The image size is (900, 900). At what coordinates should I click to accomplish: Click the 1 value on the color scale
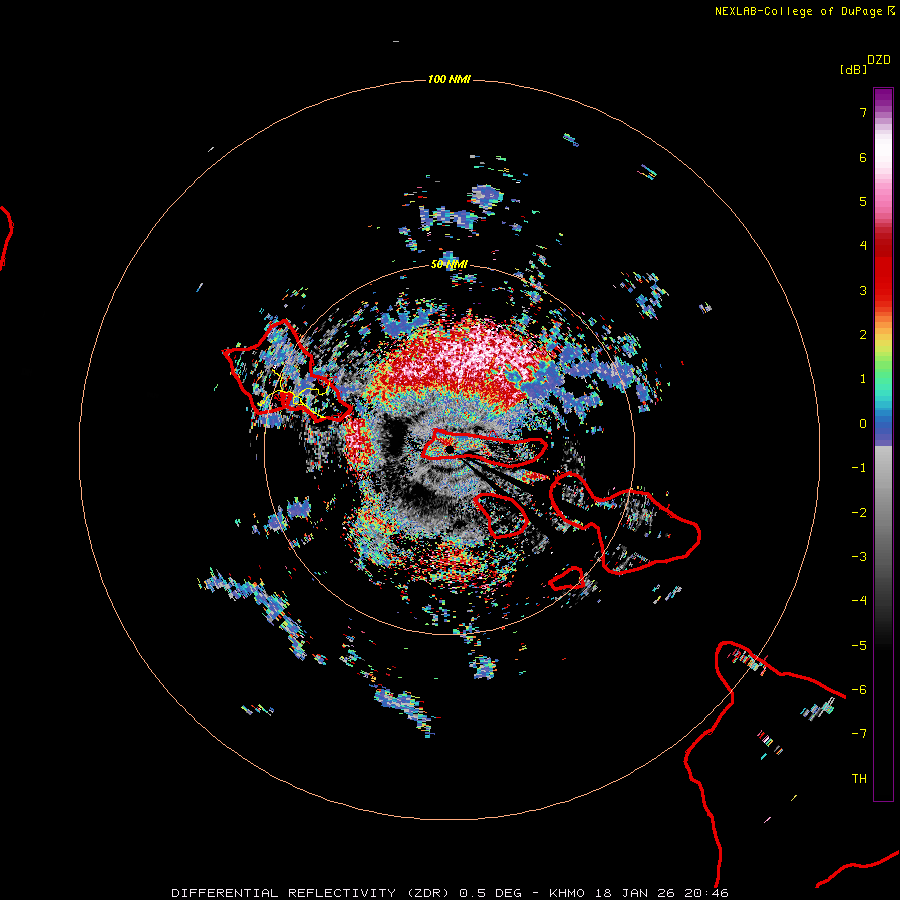click(x=863, y=379)
